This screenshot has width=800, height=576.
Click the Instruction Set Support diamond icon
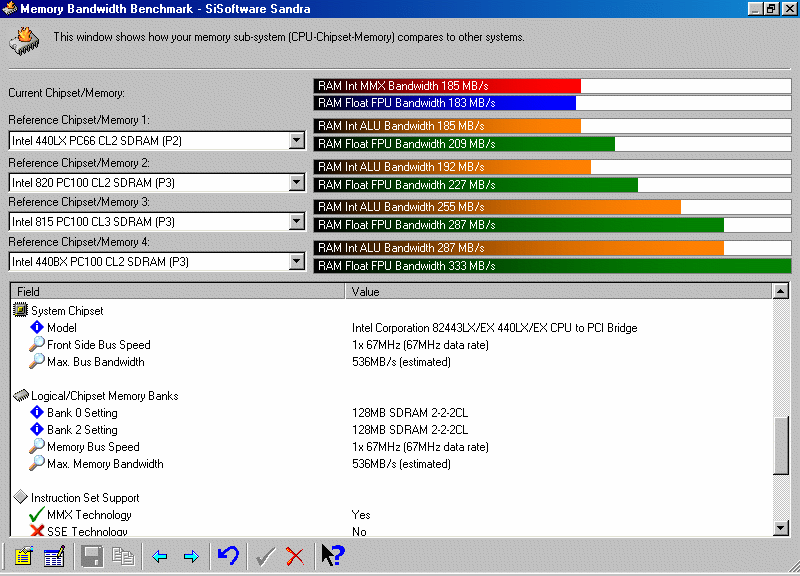point(20,497)
